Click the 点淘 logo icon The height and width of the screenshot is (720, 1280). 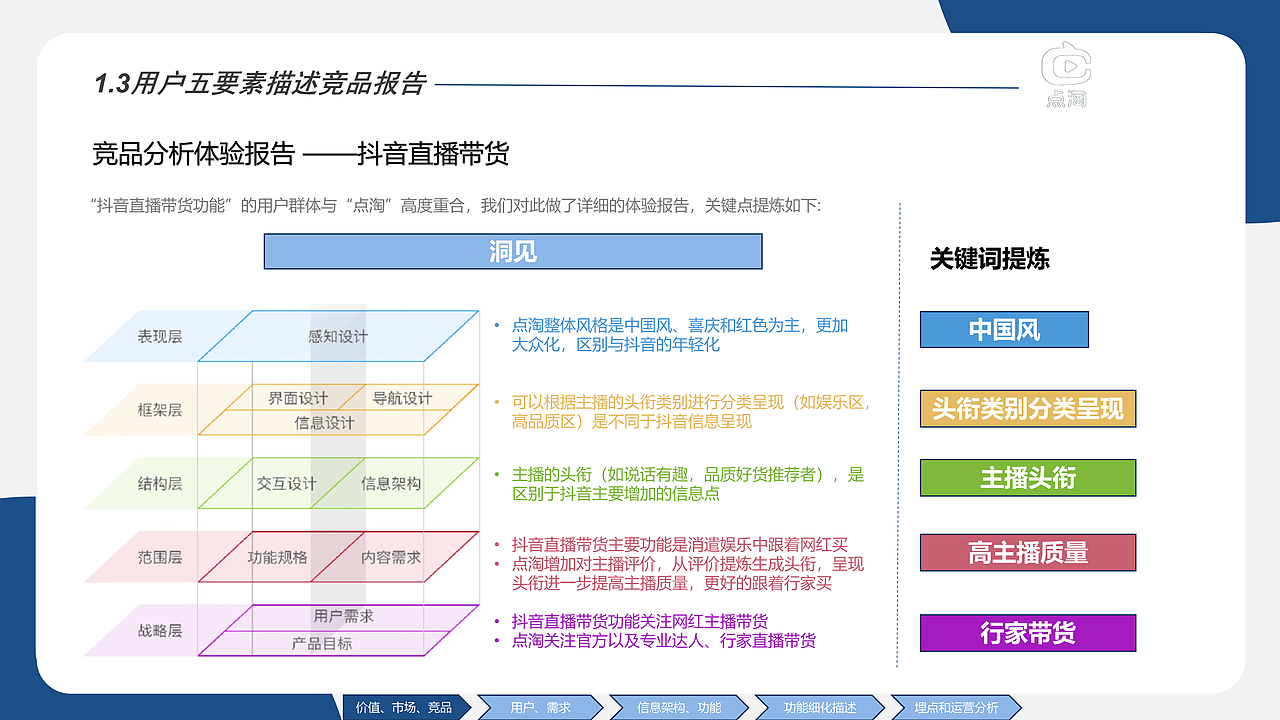coord(1066,75)
